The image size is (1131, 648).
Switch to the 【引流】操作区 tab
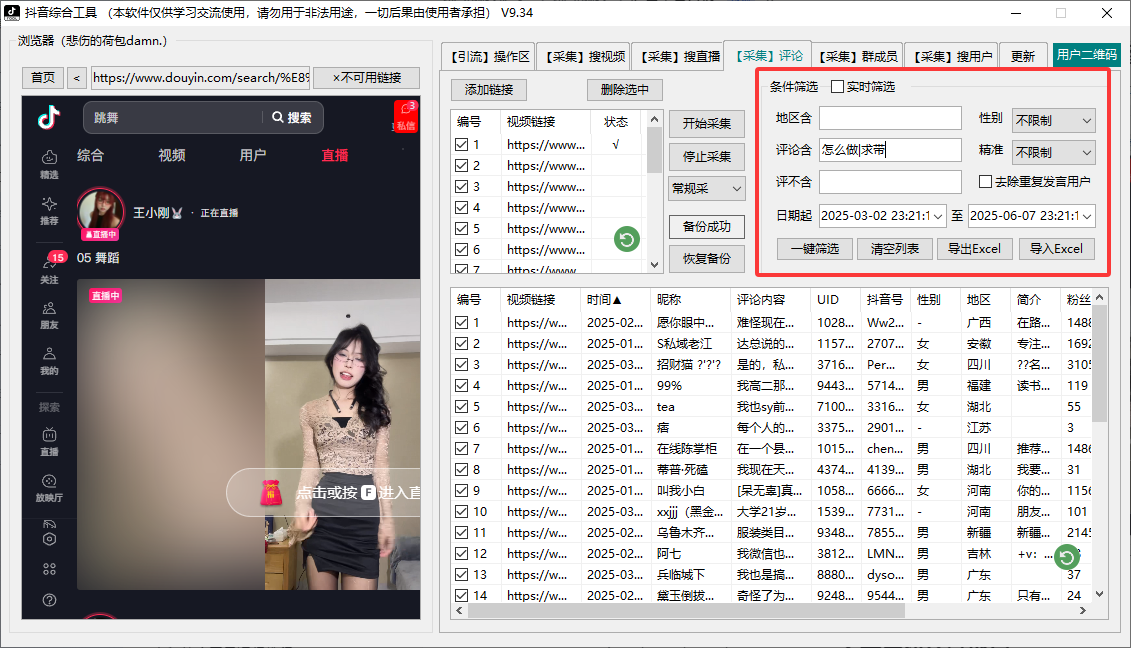489,57
